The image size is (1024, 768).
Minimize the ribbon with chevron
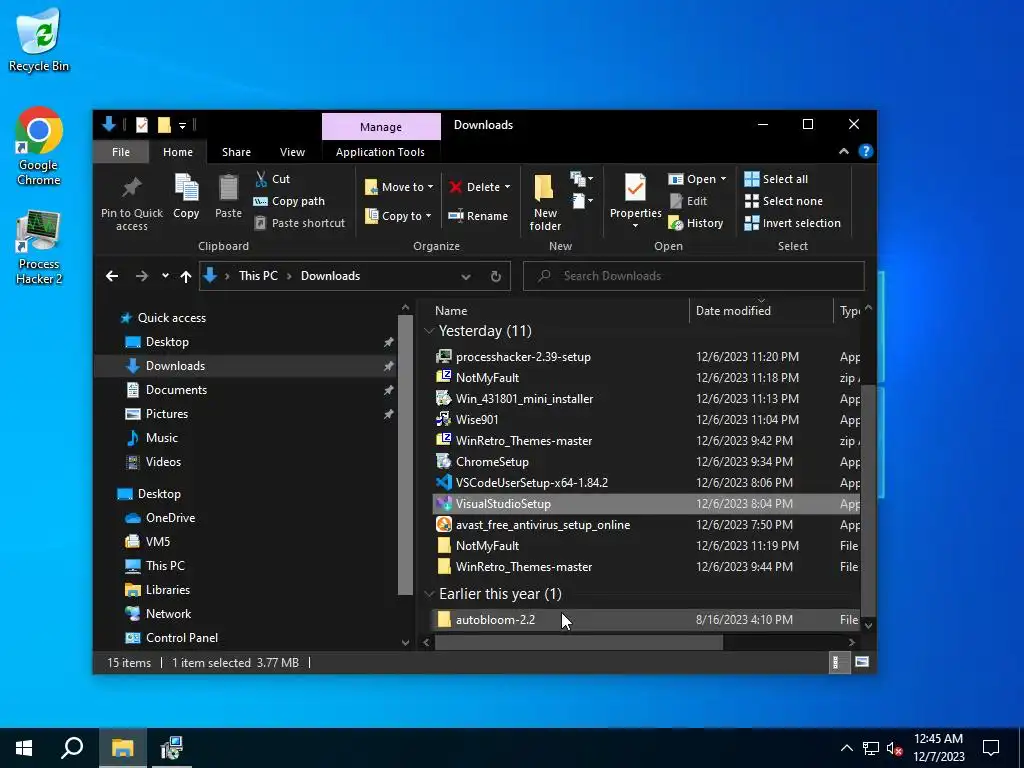tap(844, 152)
